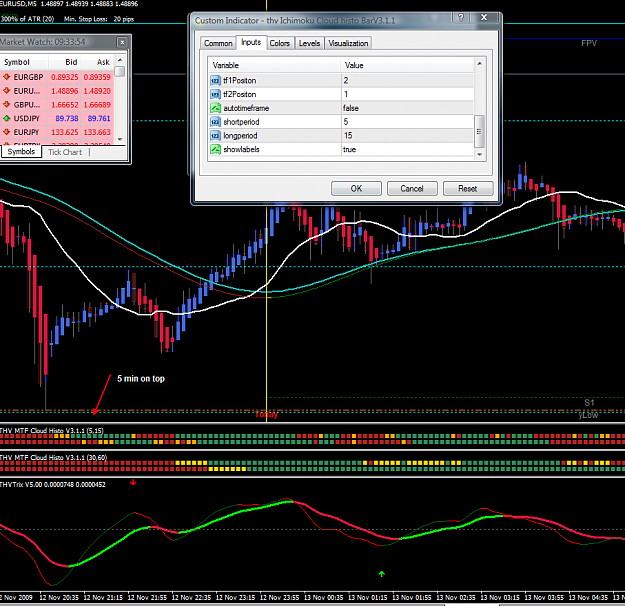The height and width of the screenshot is (606, 625).
Task: Click the Ask column header
Action: (x=97, y=62)
